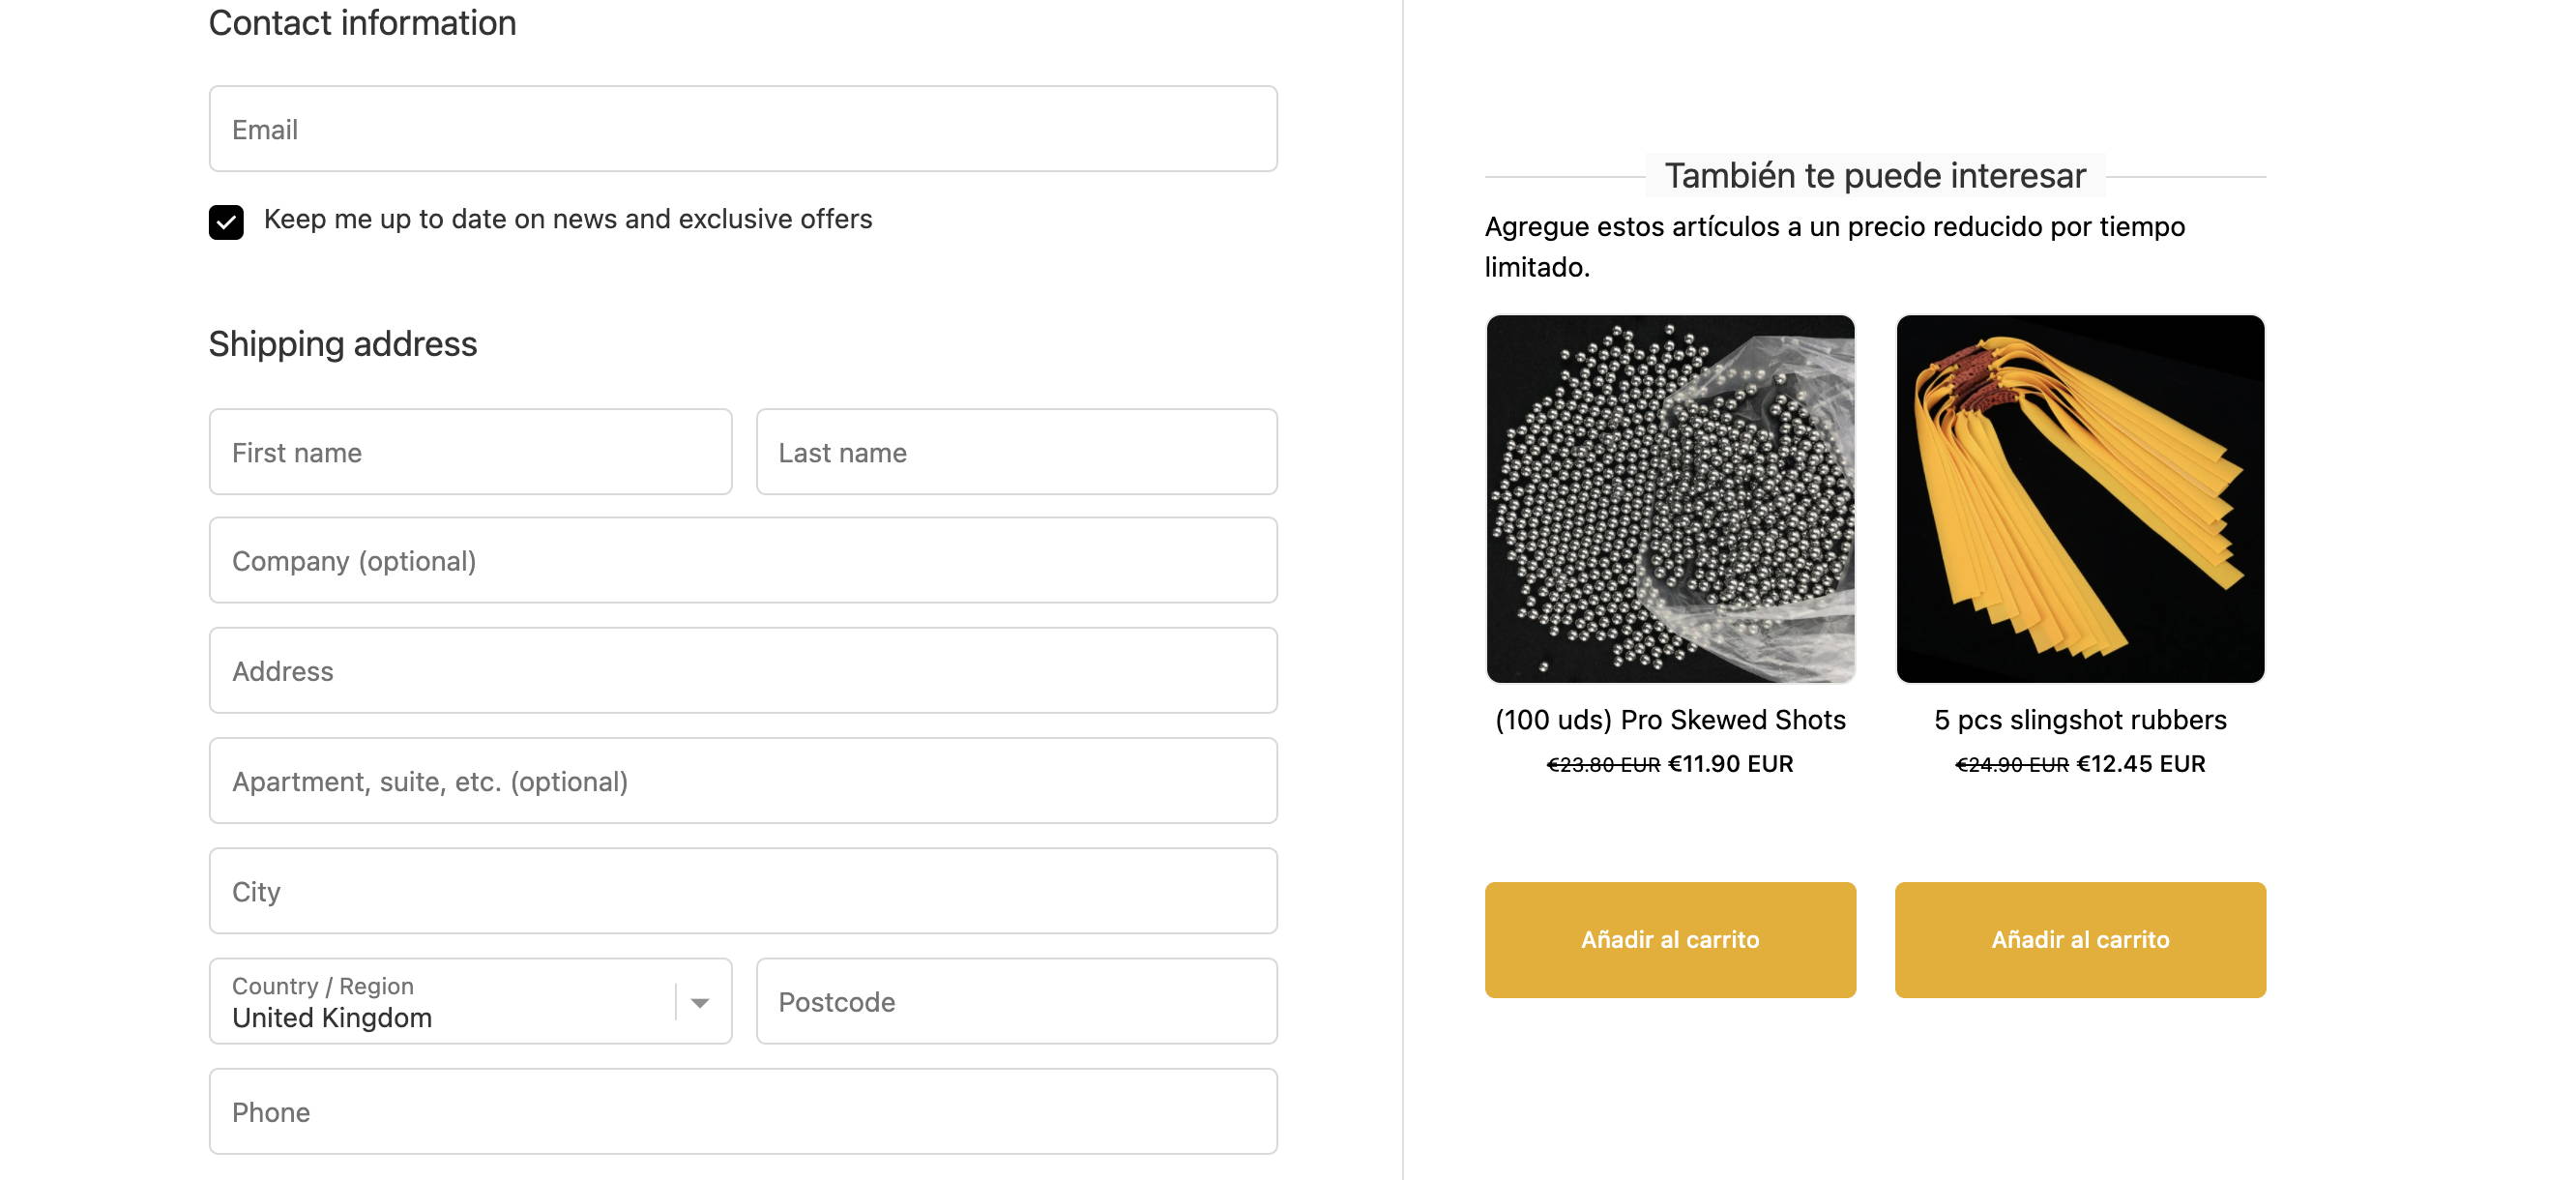Add Pro Skewed Shots with Añadir al carrito

pos(1670,940)
